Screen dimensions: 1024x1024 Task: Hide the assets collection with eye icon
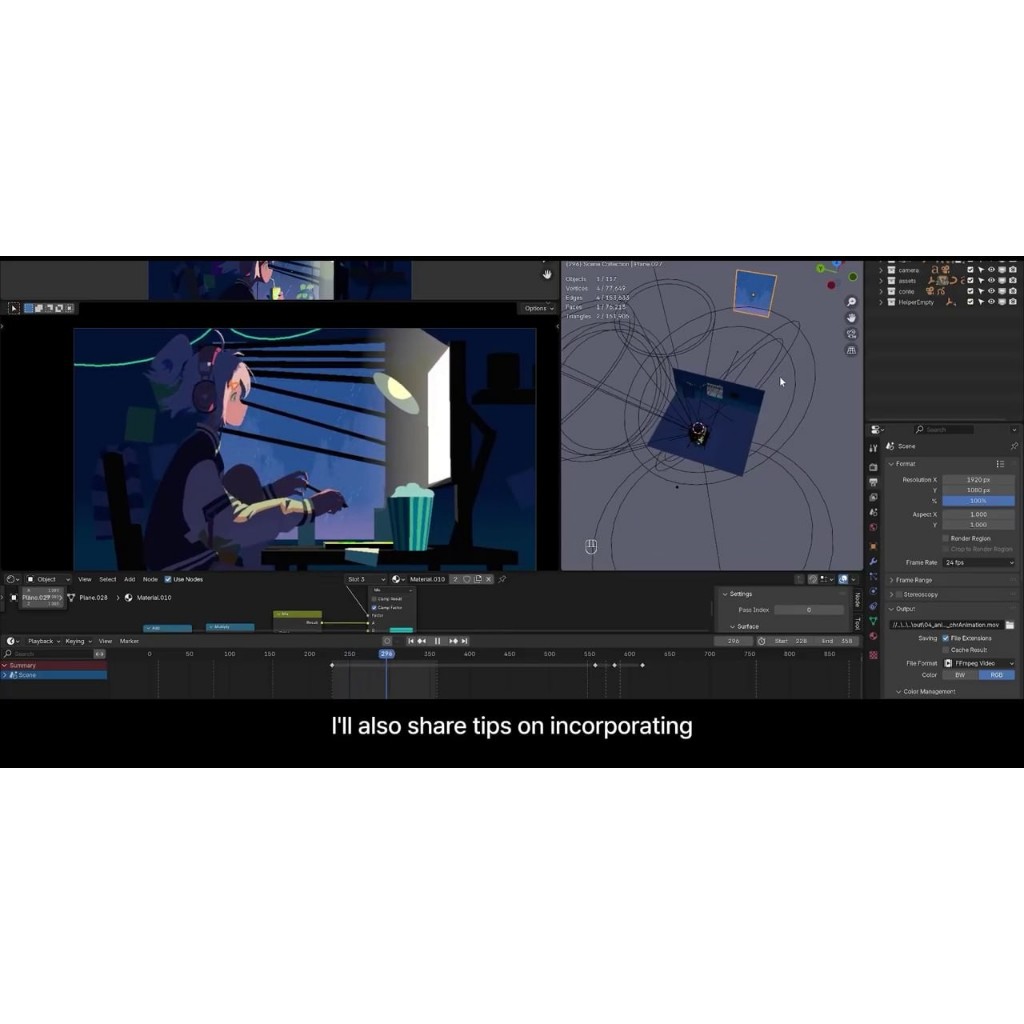click(x=991, y=281)
